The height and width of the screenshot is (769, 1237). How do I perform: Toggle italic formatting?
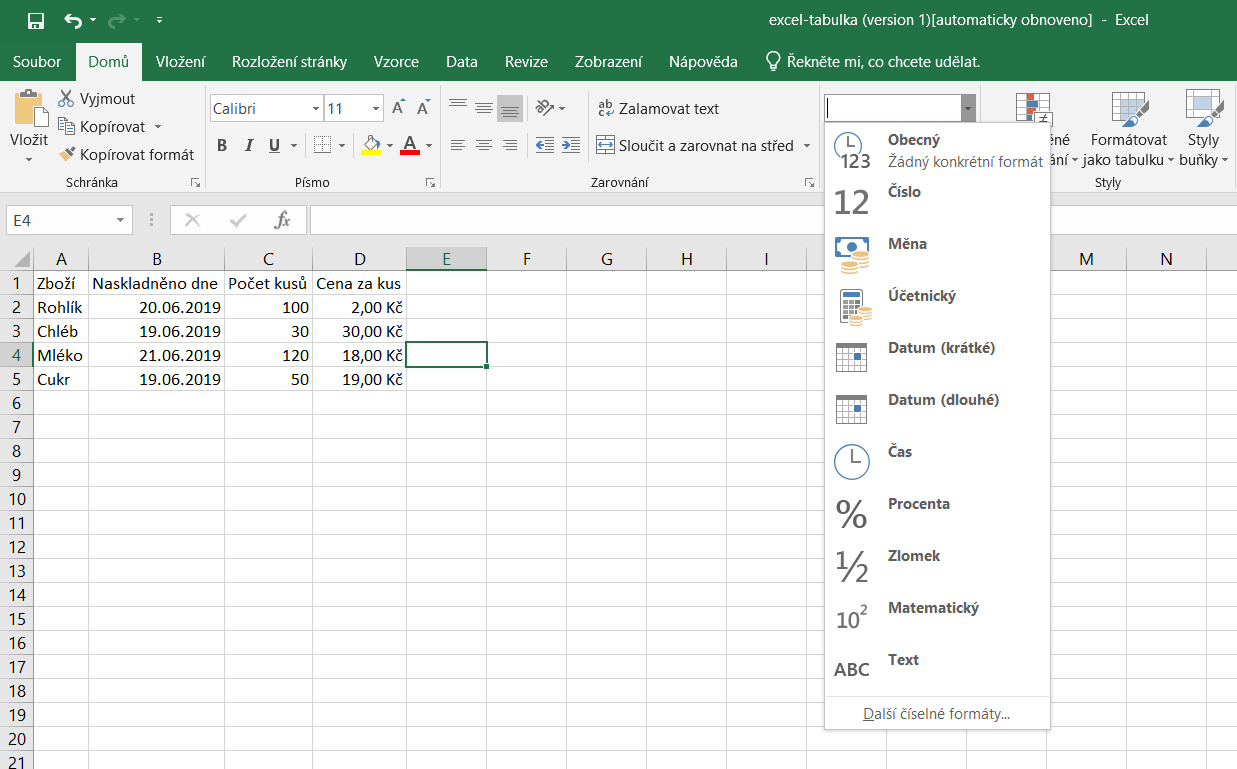point(248,145)
